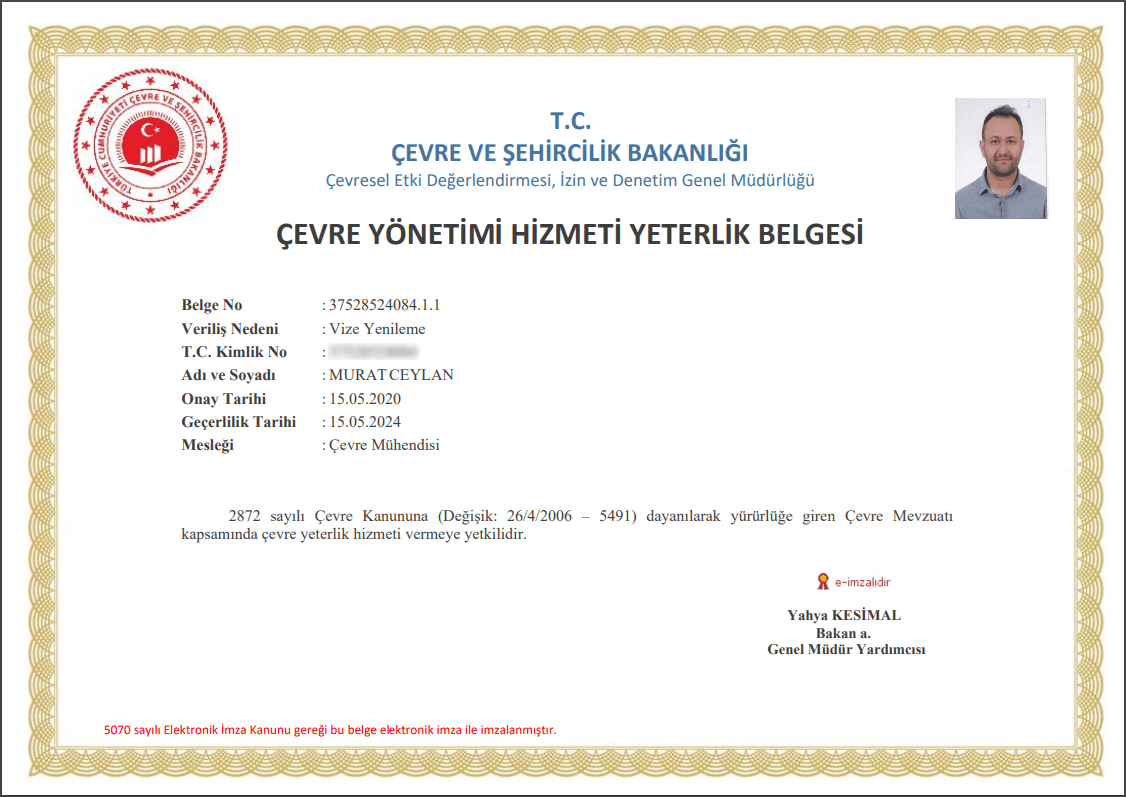
Task: Click the signer name Yahya KESİMAL
Action: tap(844, 615)
